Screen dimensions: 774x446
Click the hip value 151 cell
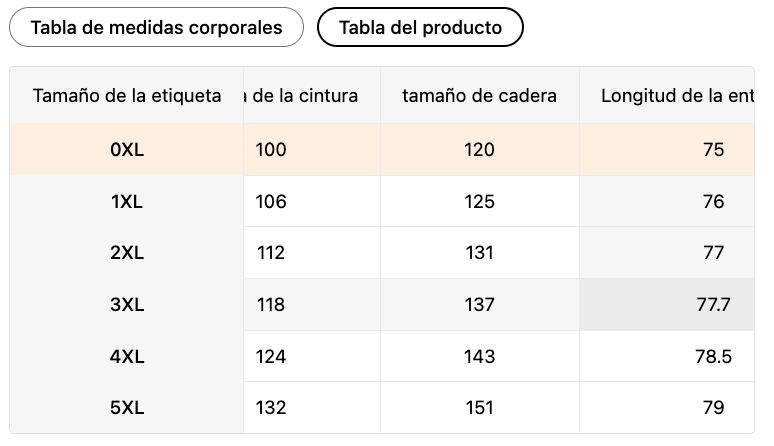[479, 408]
